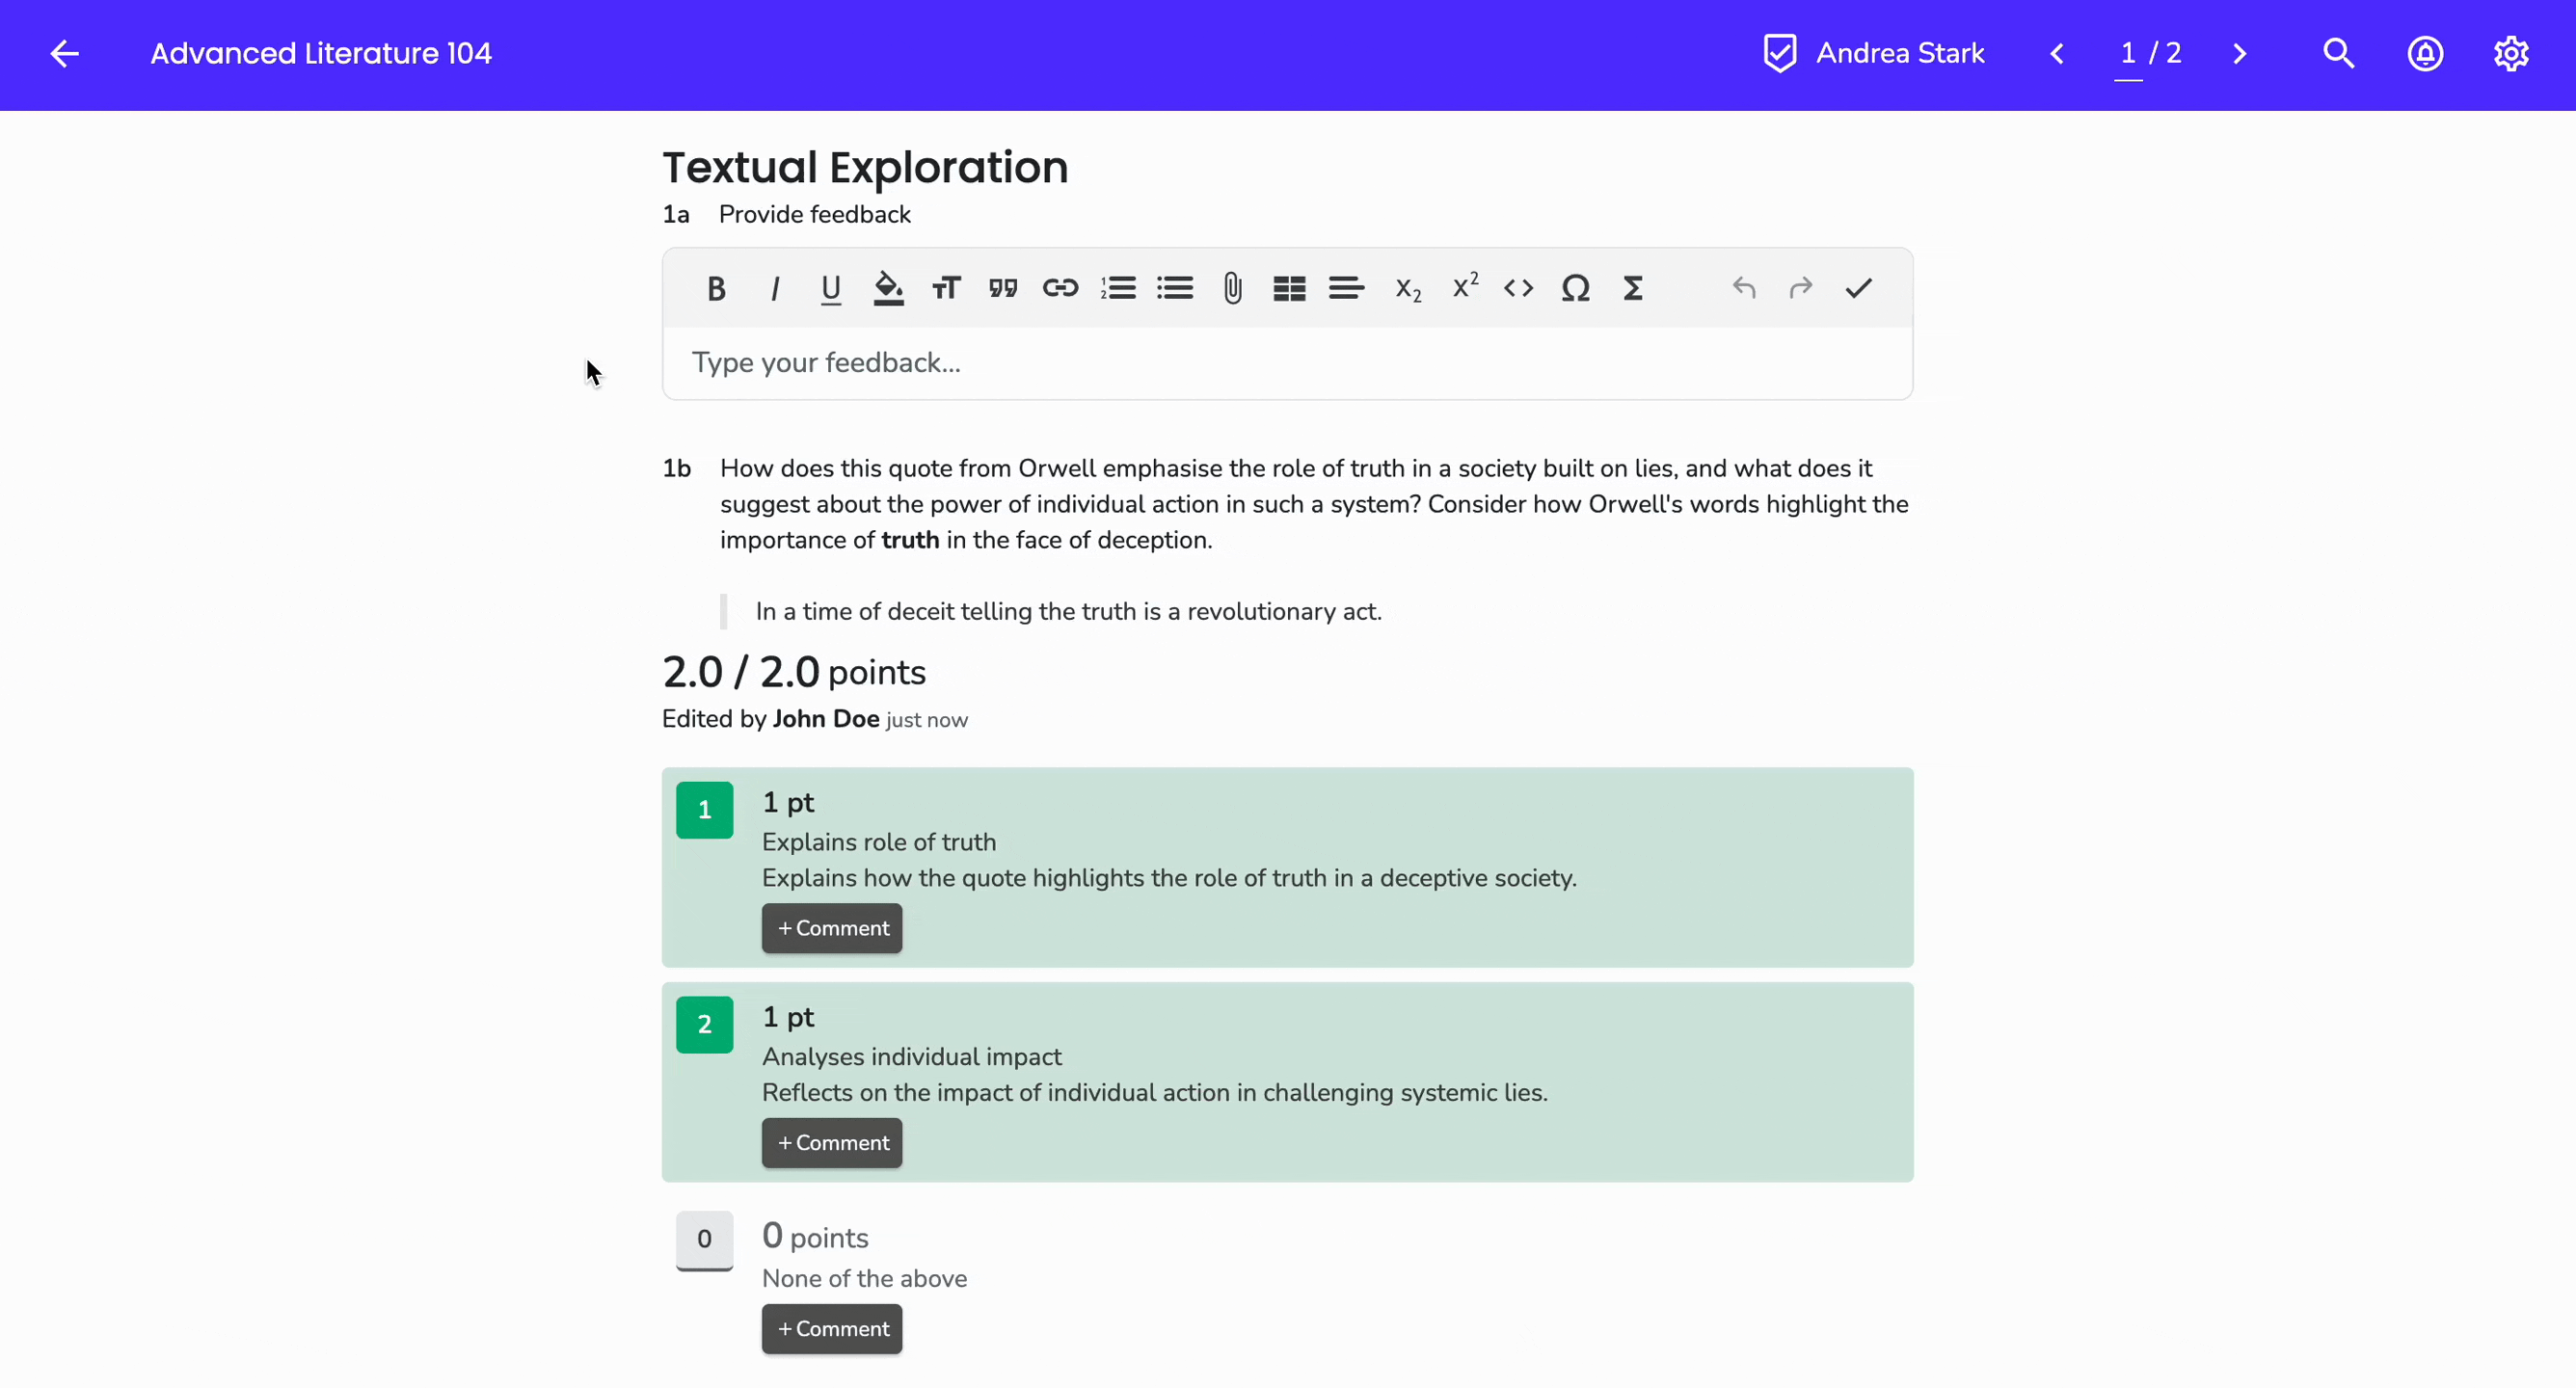Toggle rubric criterion 1 Explains role of truth
The image size is (2576, 1388).
click(705, 811)
